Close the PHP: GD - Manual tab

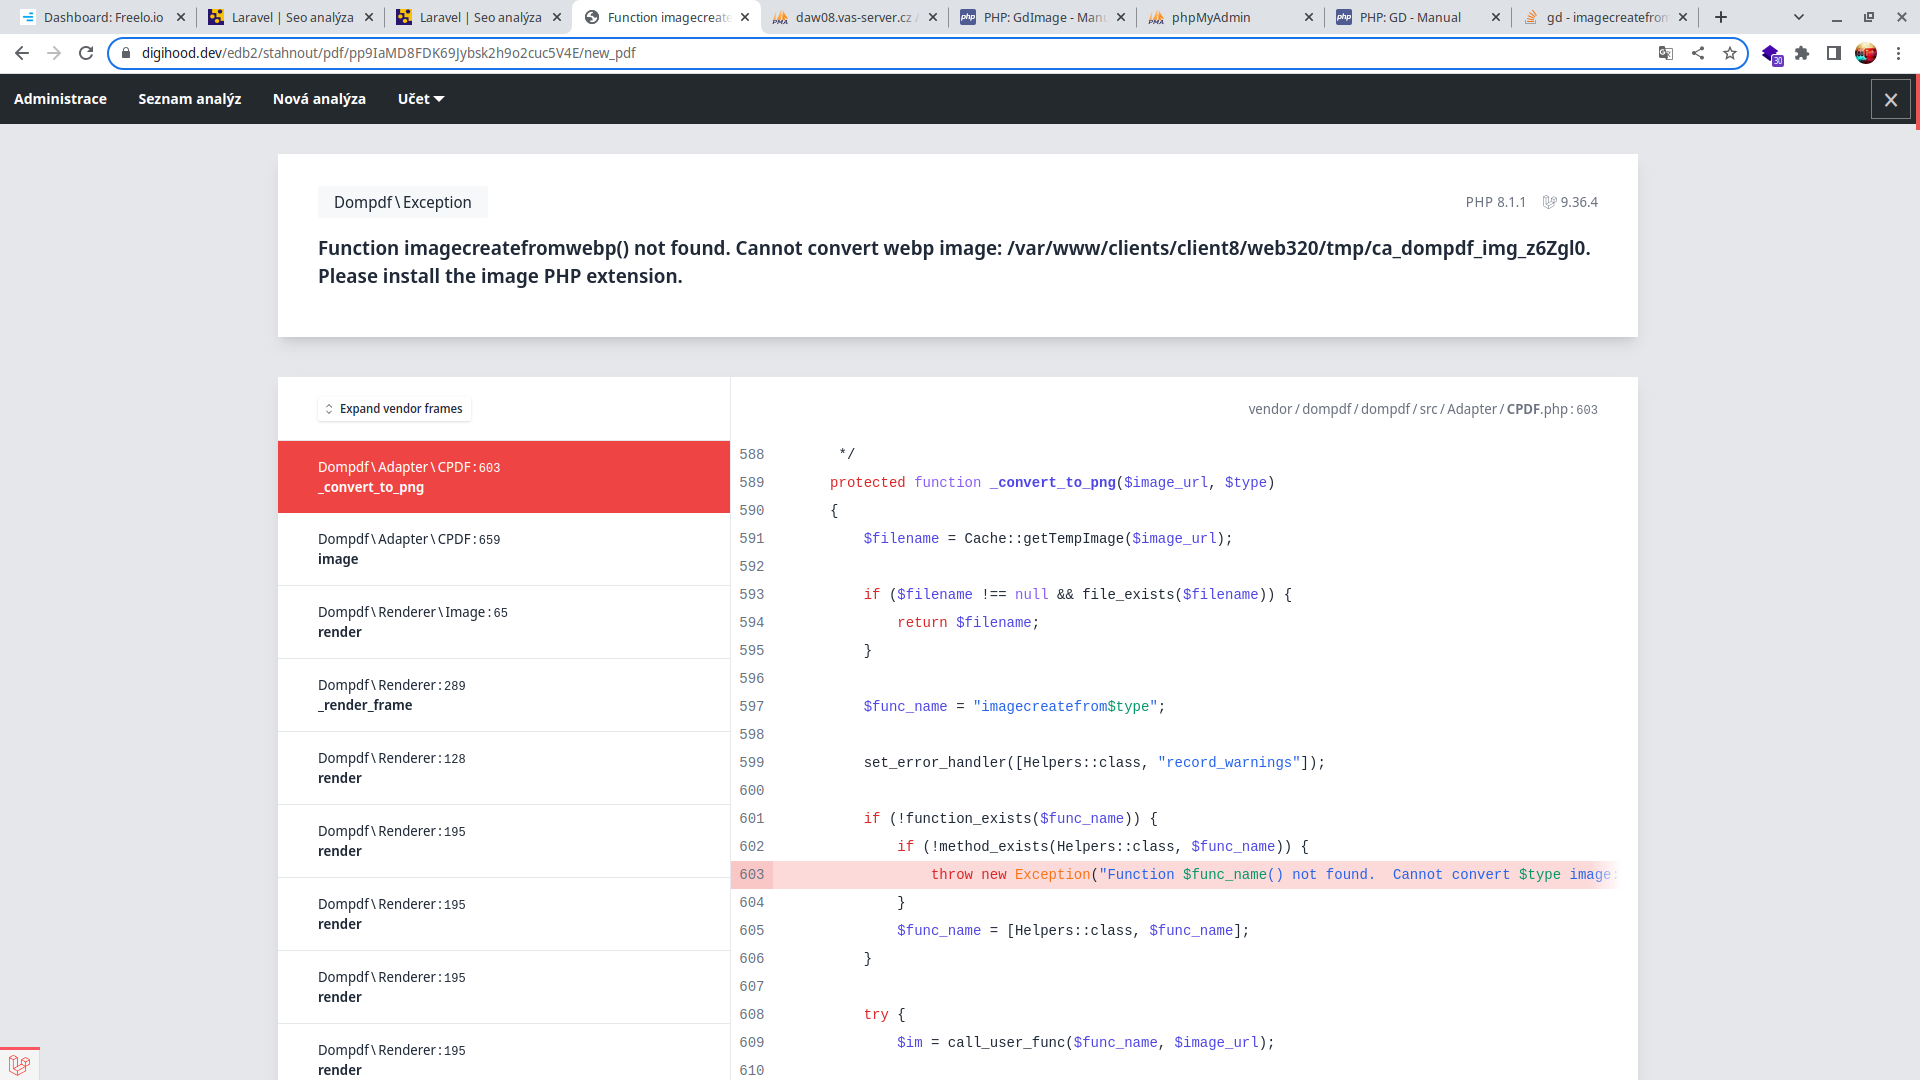point(1496,17)
